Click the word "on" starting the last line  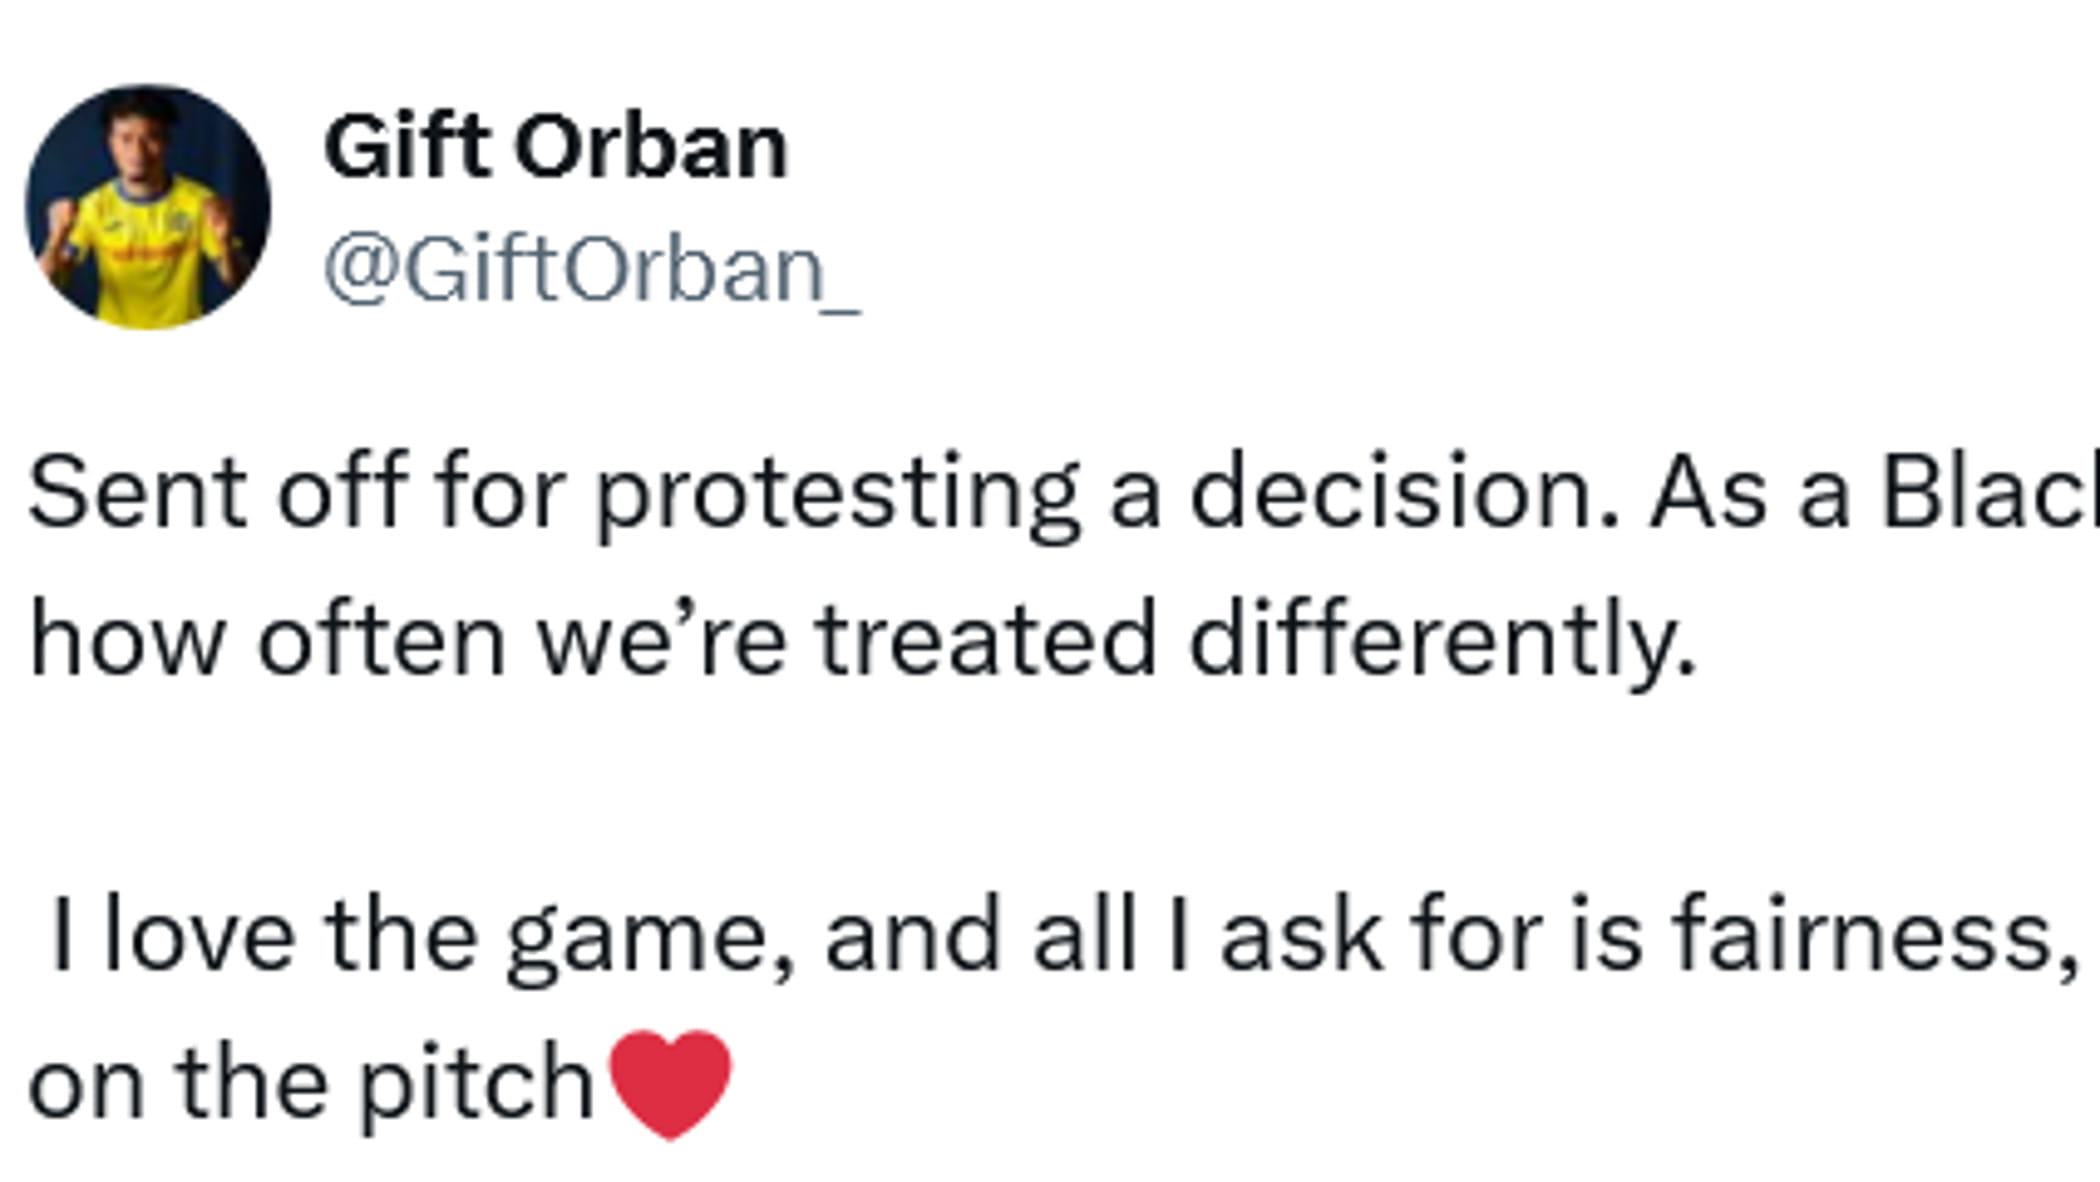87,1085
